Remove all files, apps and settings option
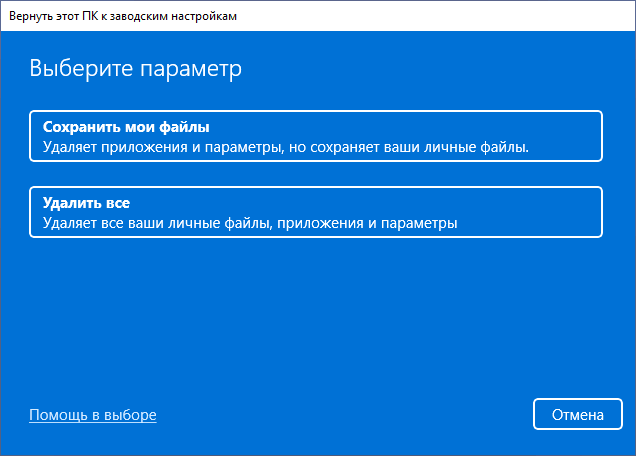The width and height of the screenshot is (636, 456). pyautogui.click(x=315, y=212)
